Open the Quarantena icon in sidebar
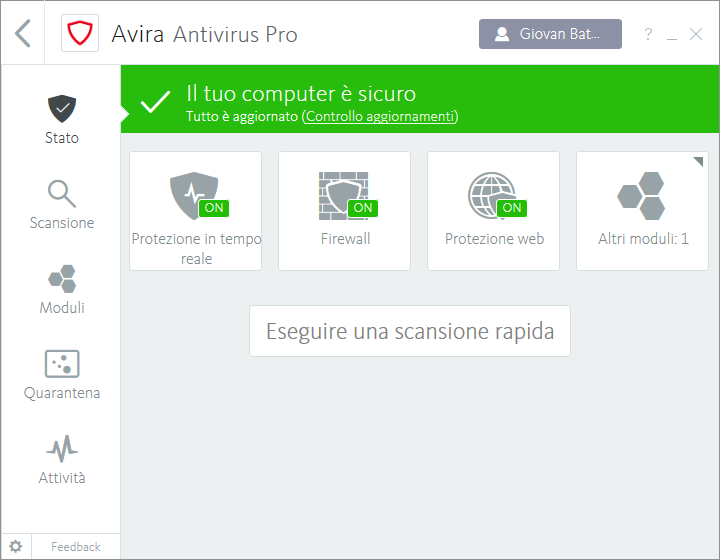The image size is (720, 560). (x=61, y=363)
